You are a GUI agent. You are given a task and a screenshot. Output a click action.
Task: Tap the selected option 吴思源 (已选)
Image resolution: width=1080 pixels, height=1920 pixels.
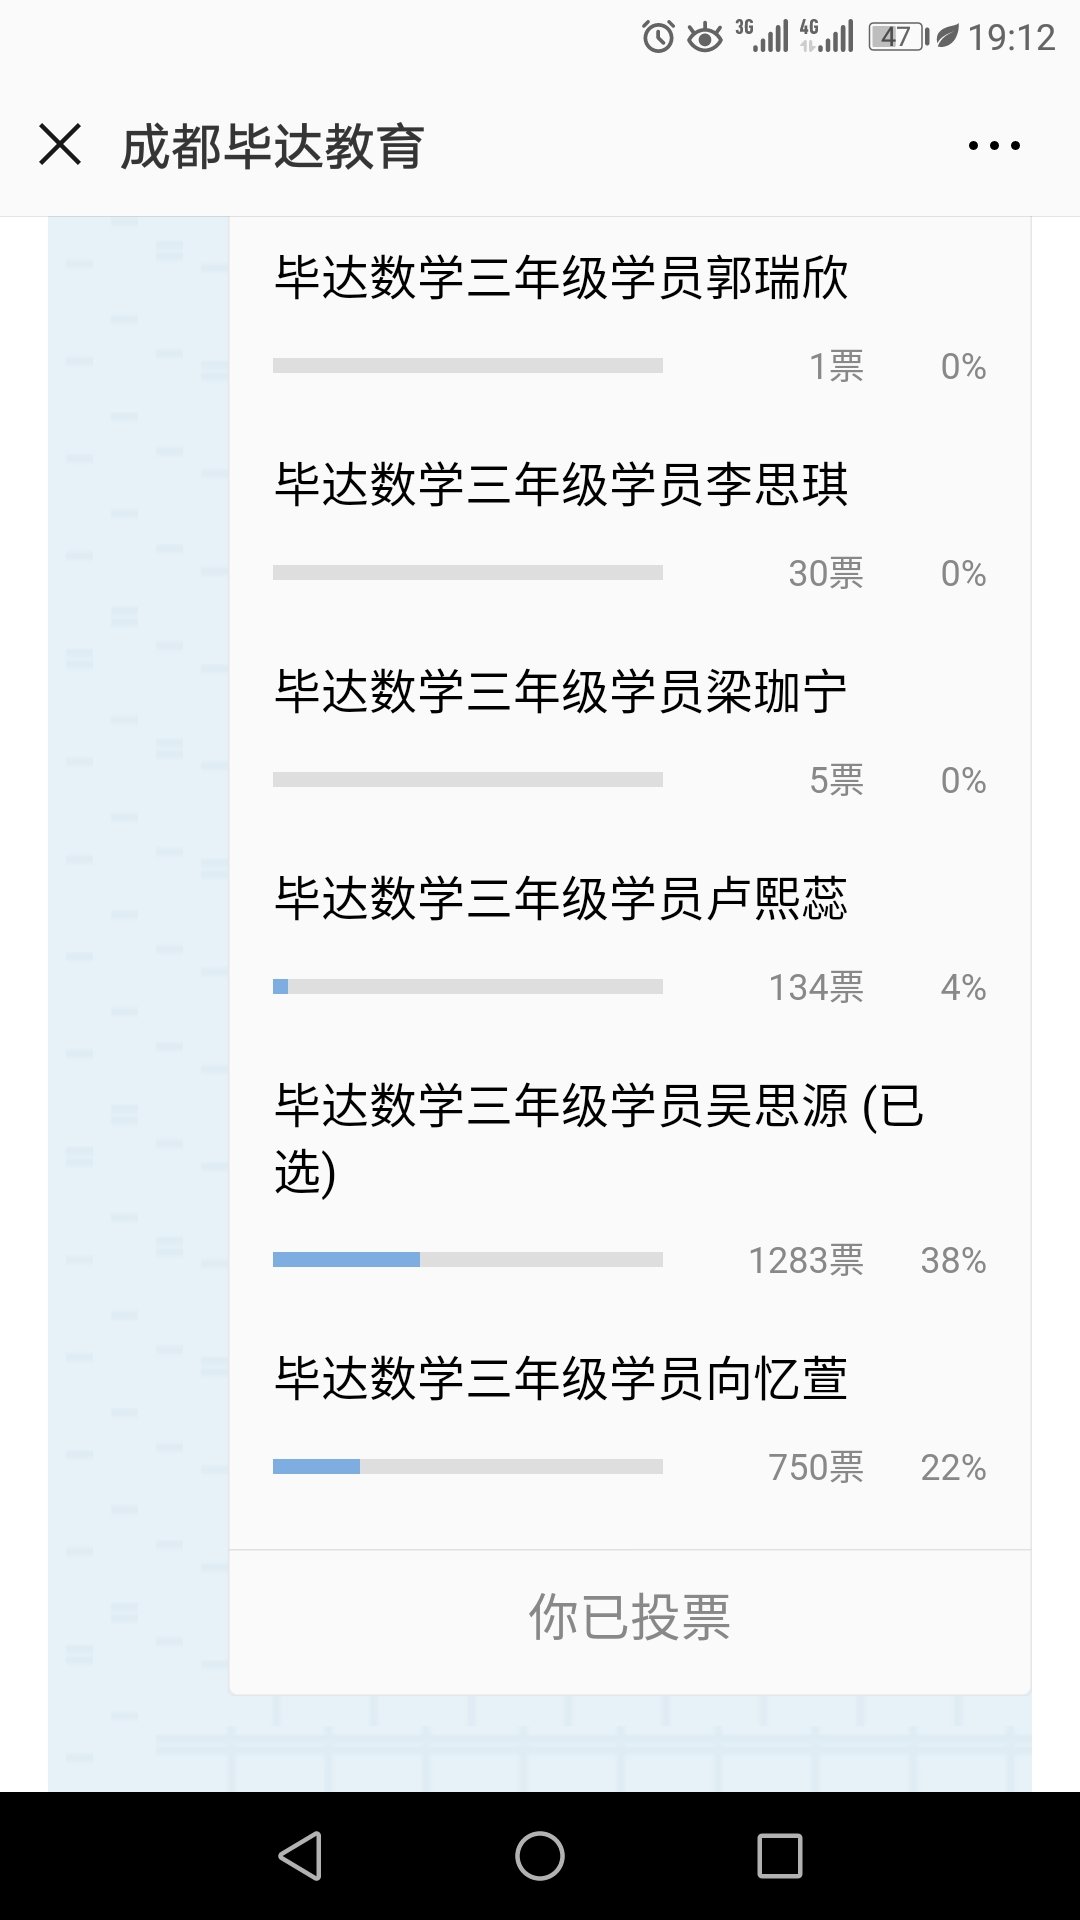(598, 1138)
